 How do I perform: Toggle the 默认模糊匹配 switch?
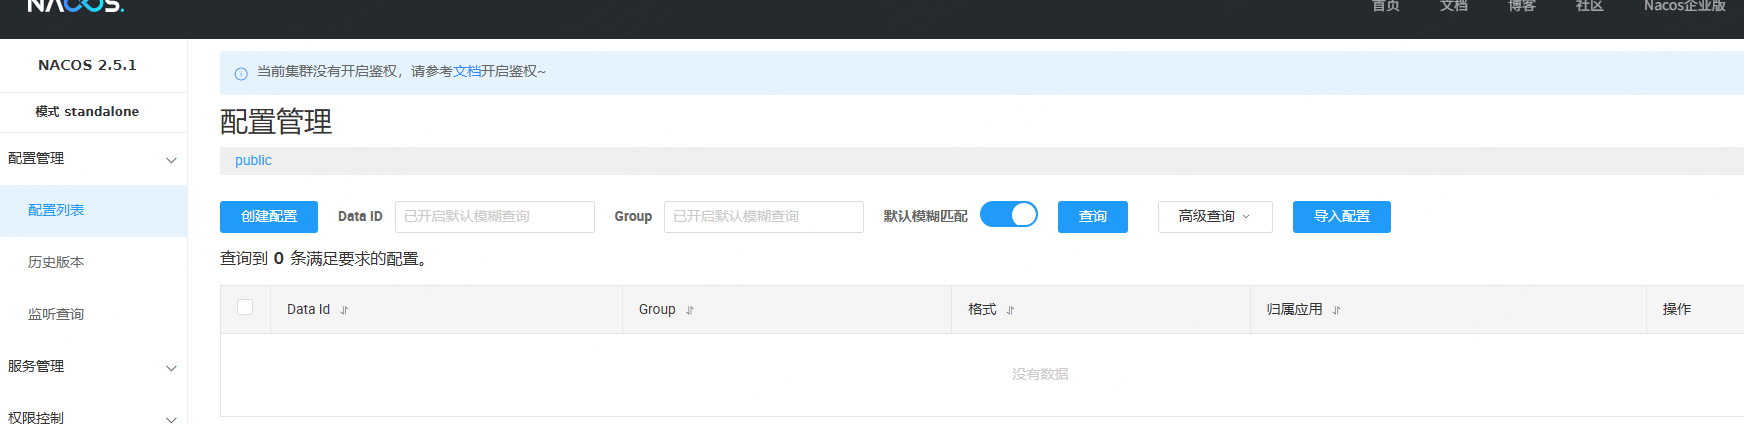[x=1009, y=215]
